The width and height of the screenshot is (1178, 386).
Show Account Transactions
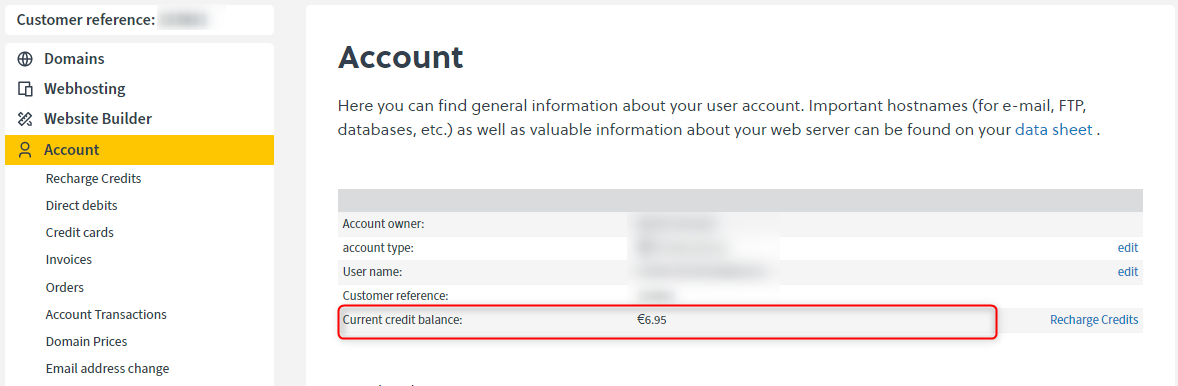tap(106, 315)
